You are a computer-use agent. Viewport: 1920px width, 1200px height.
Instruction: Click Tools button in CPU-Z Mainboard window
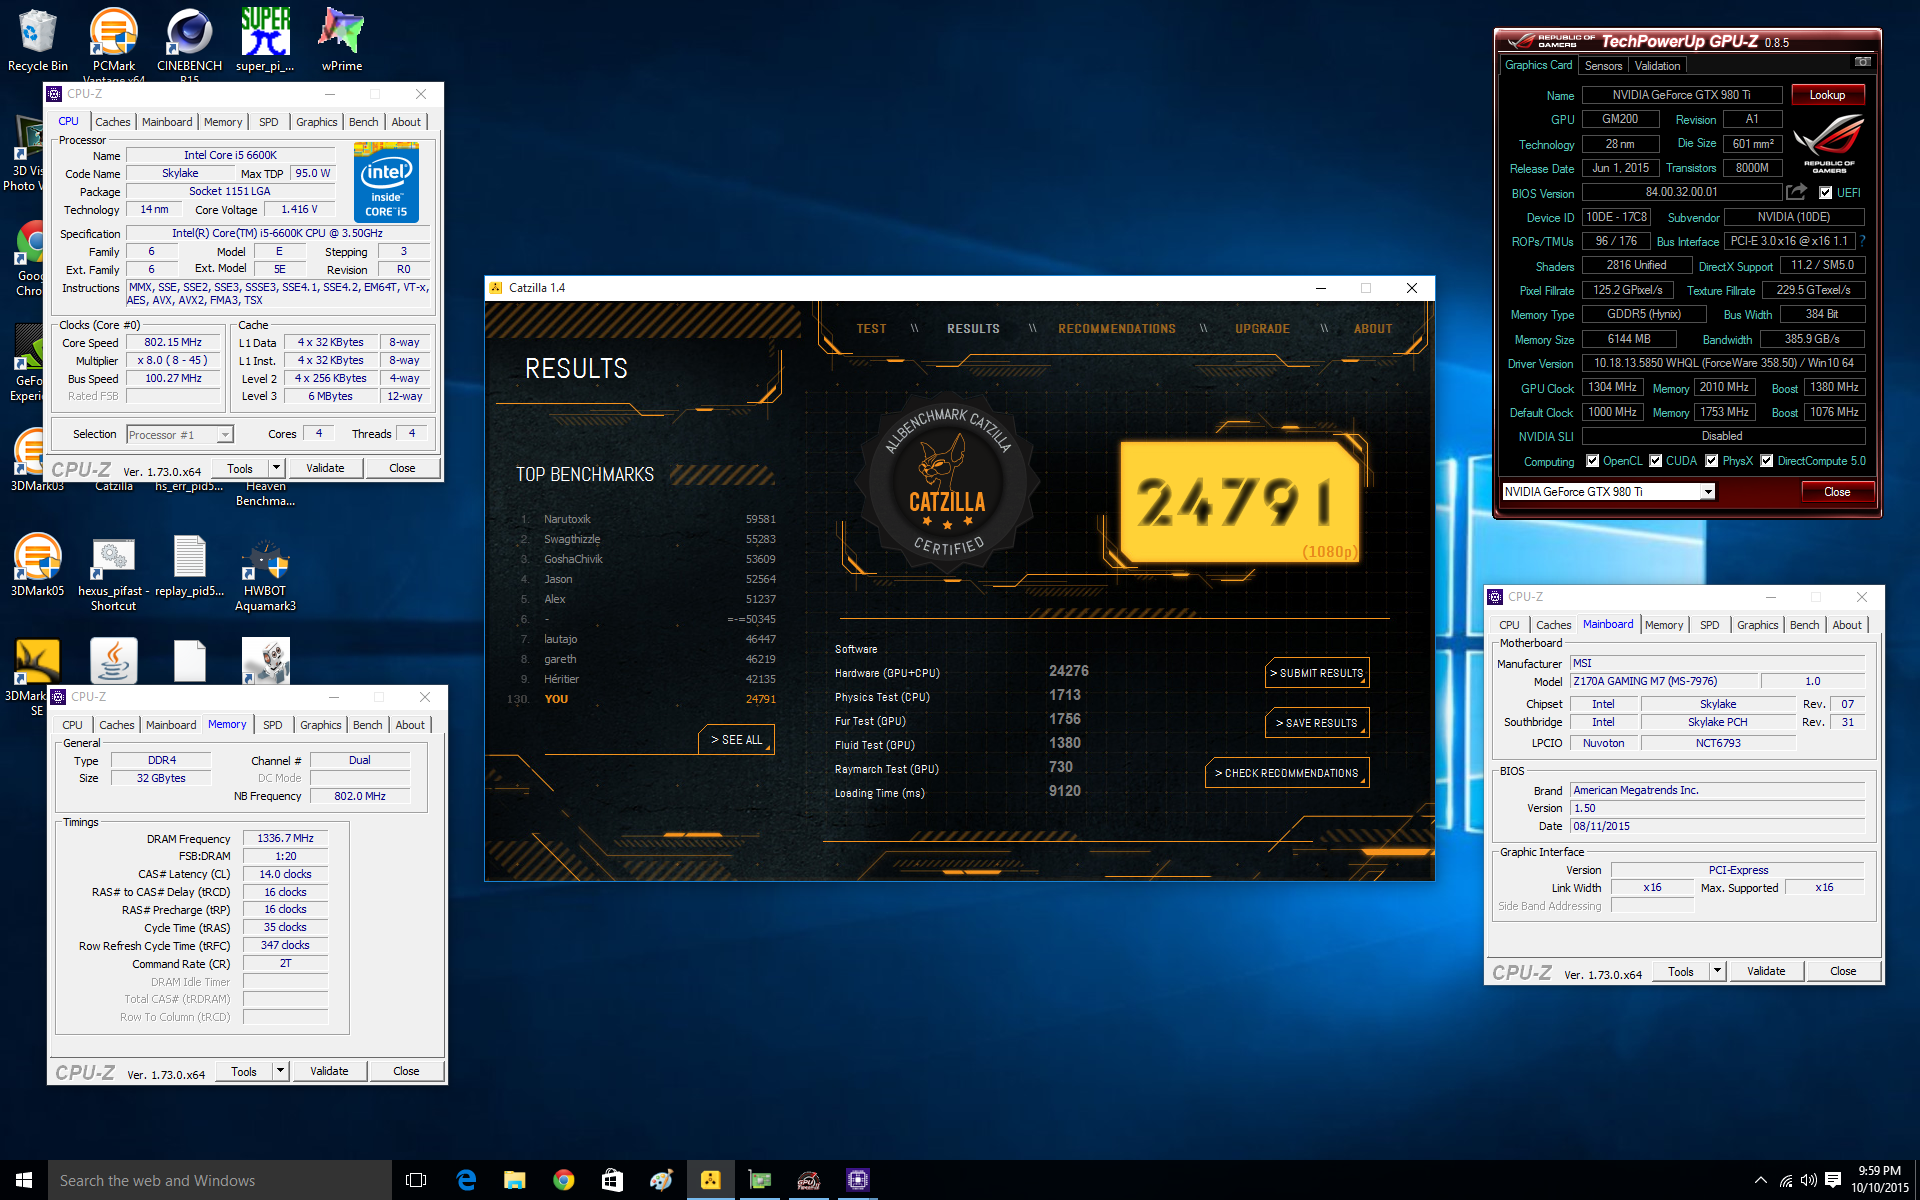(1681, 971)
